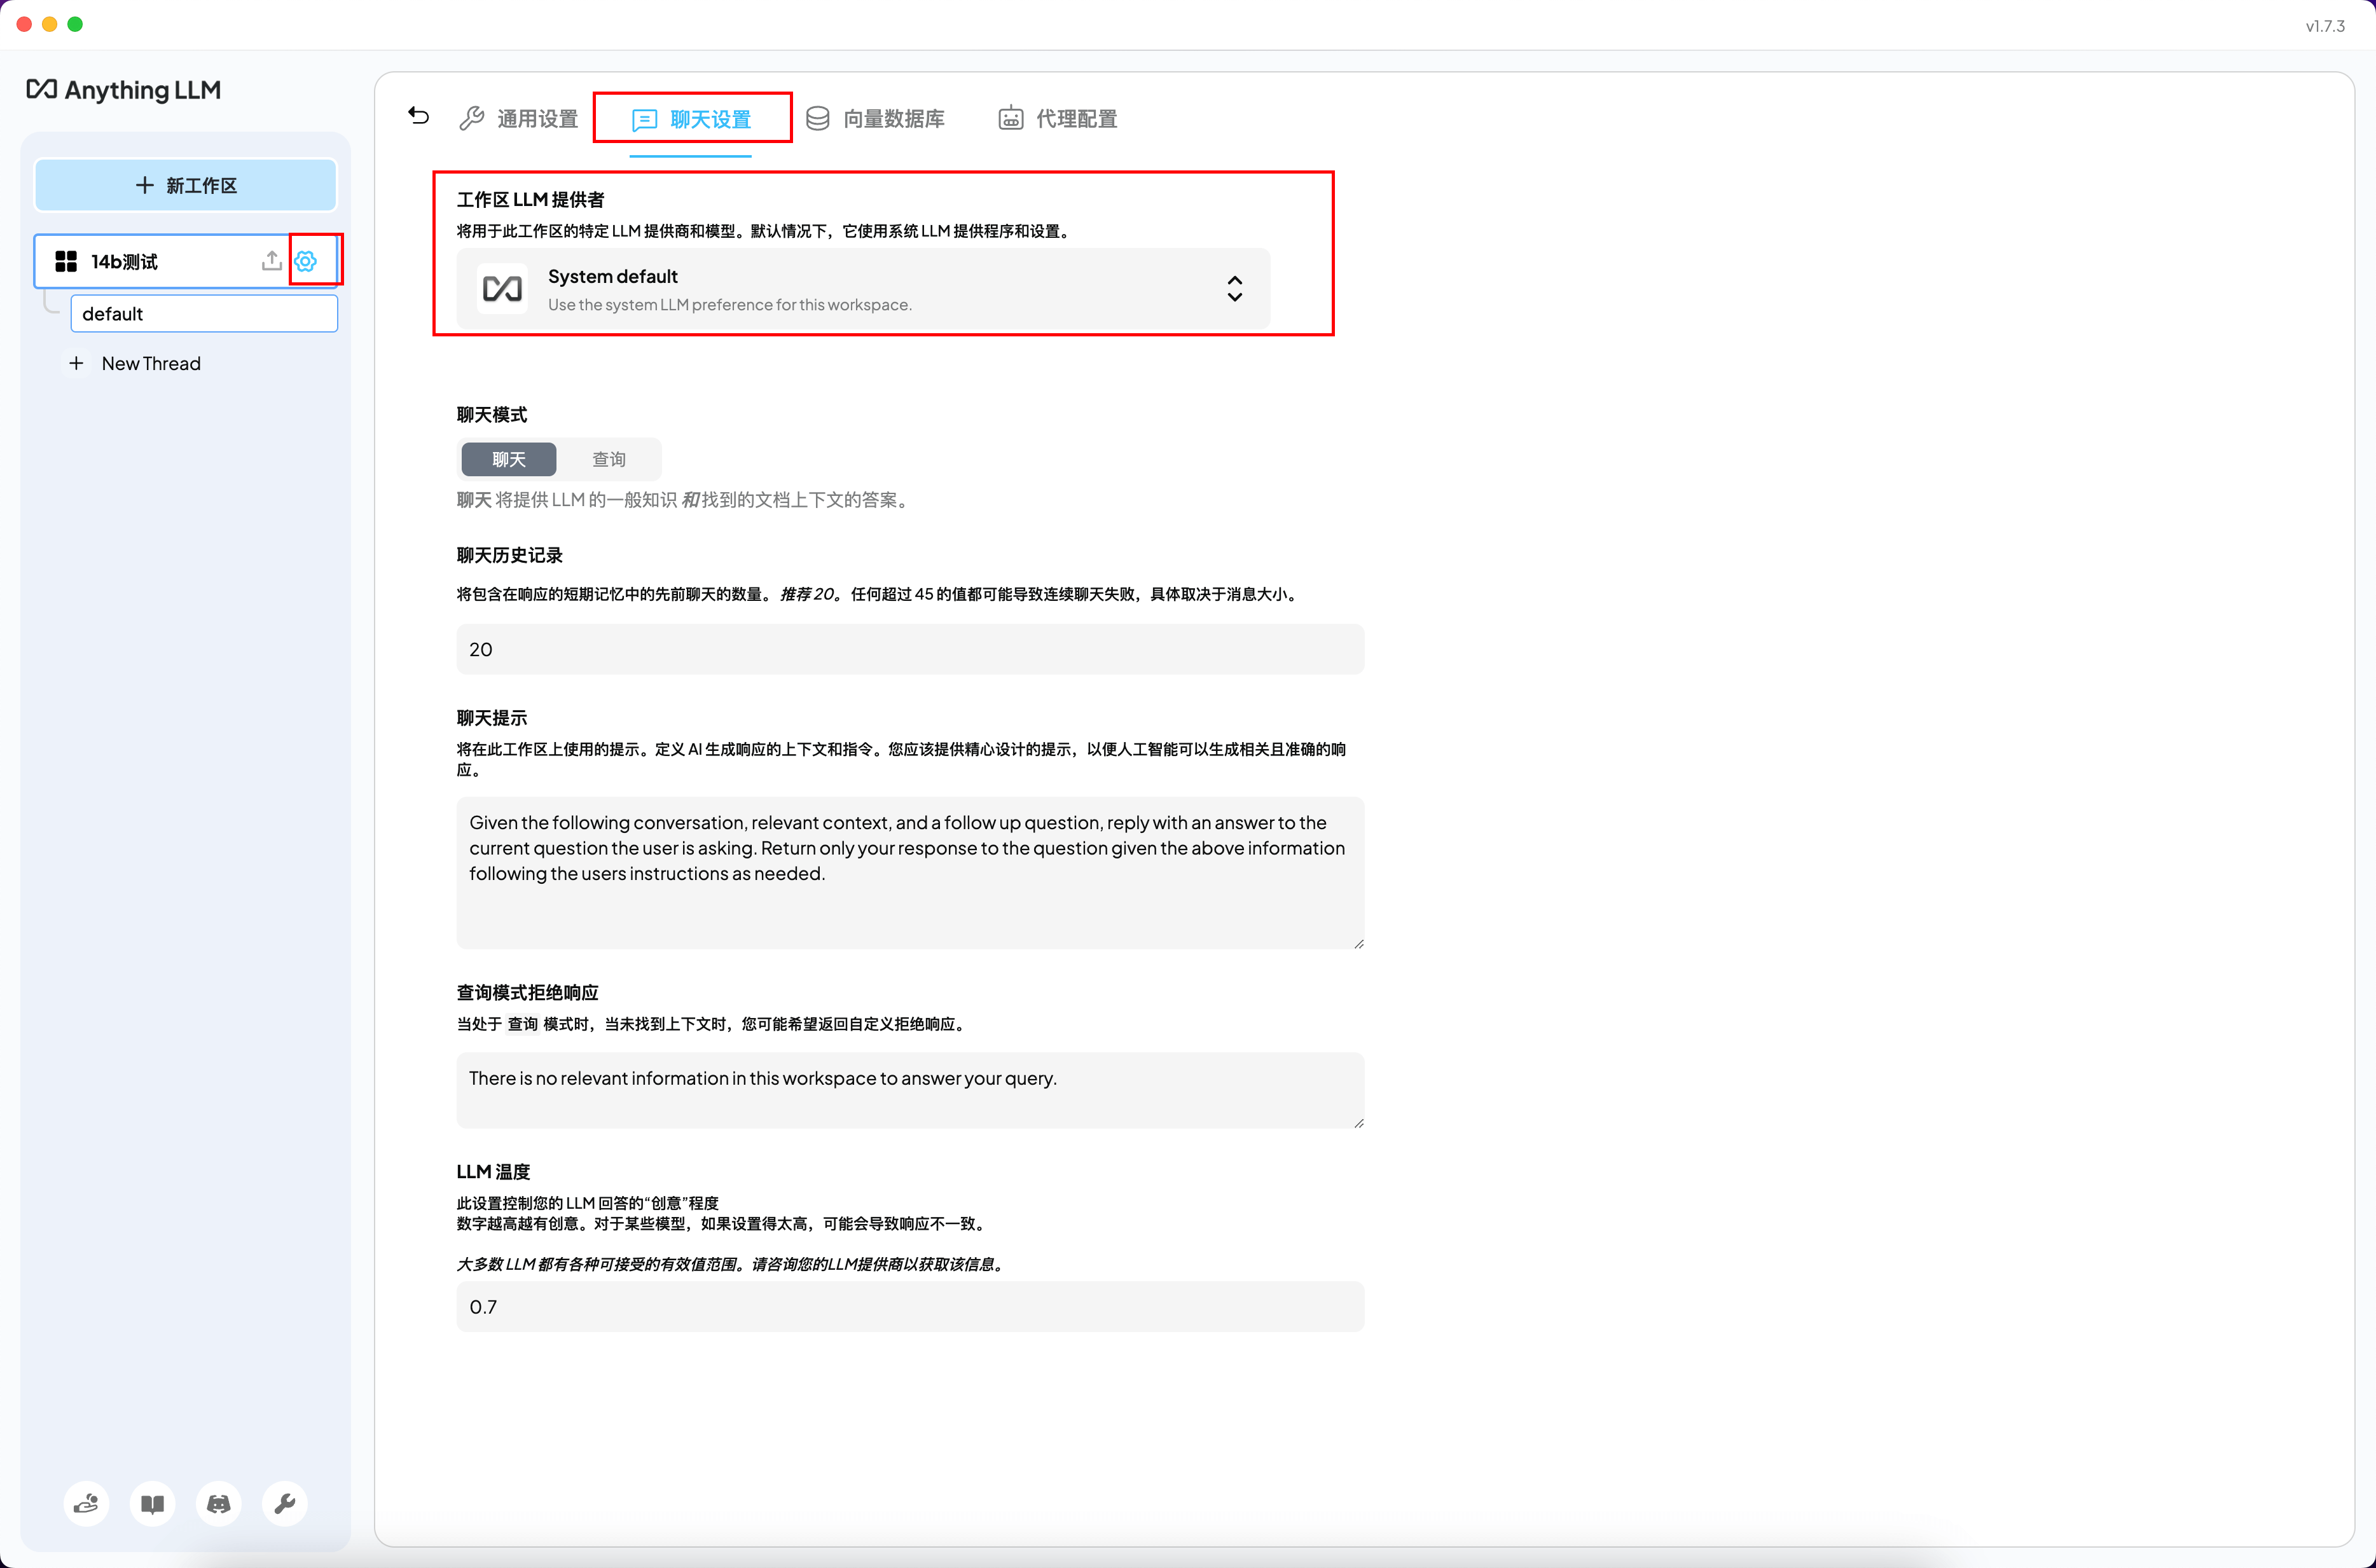This screenshot has height=1568, width=2376.
Task: Click the Anything LLM logo
Action: [124, 90]
